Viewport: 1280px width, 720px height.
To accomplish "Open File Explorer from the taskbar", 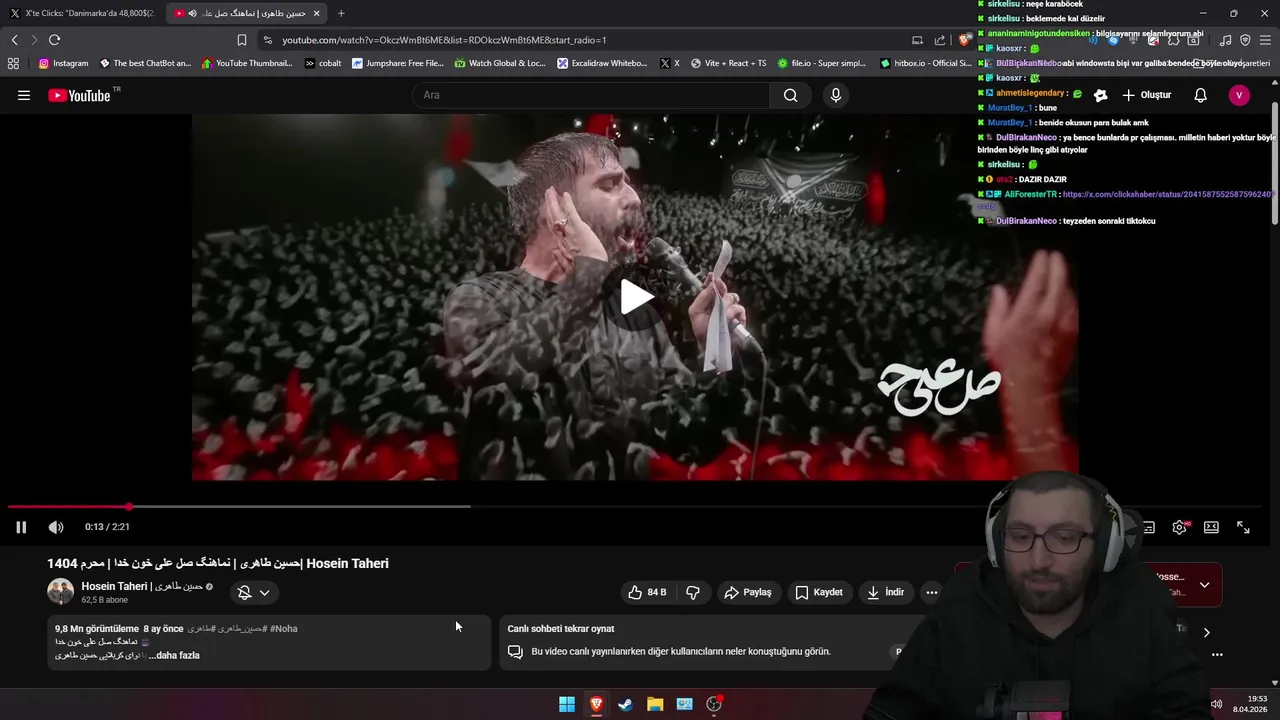I will tap(655, 704).
